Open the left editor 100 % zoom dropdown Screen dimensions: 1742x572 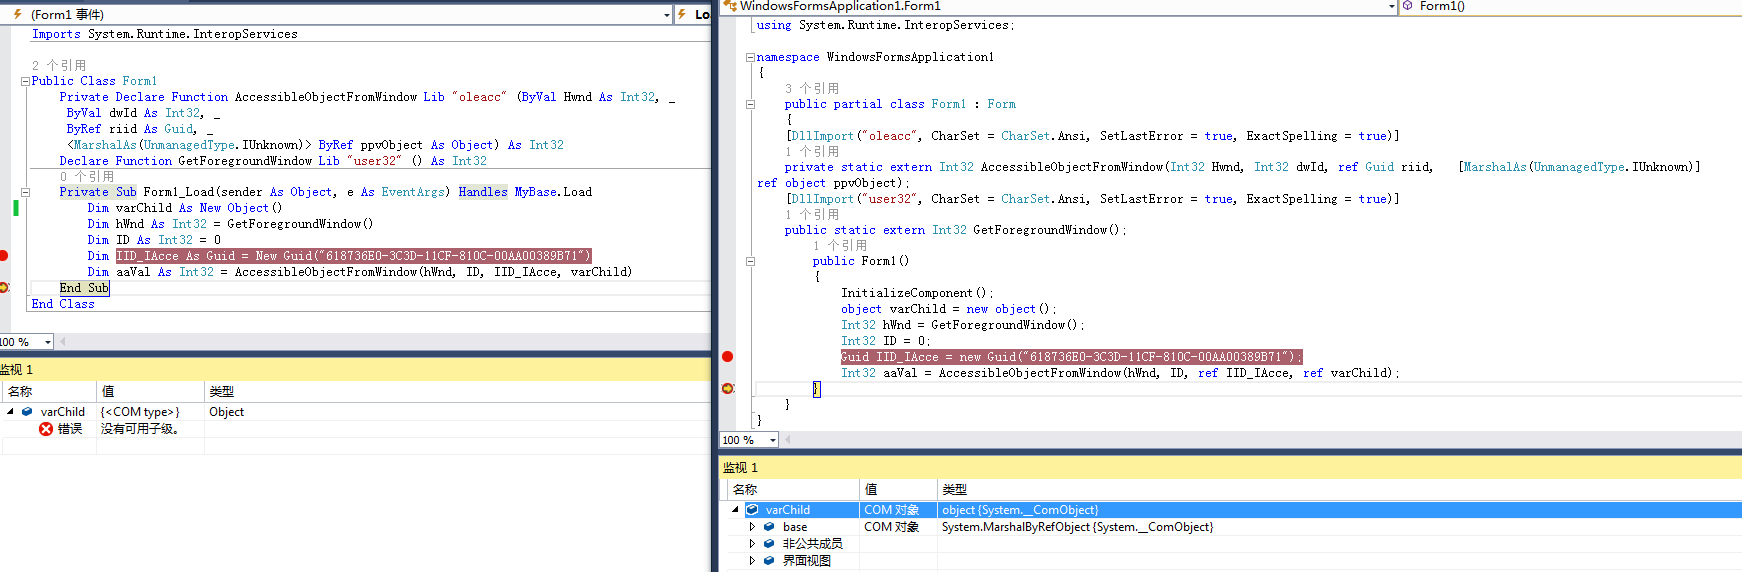click(47, 342)
